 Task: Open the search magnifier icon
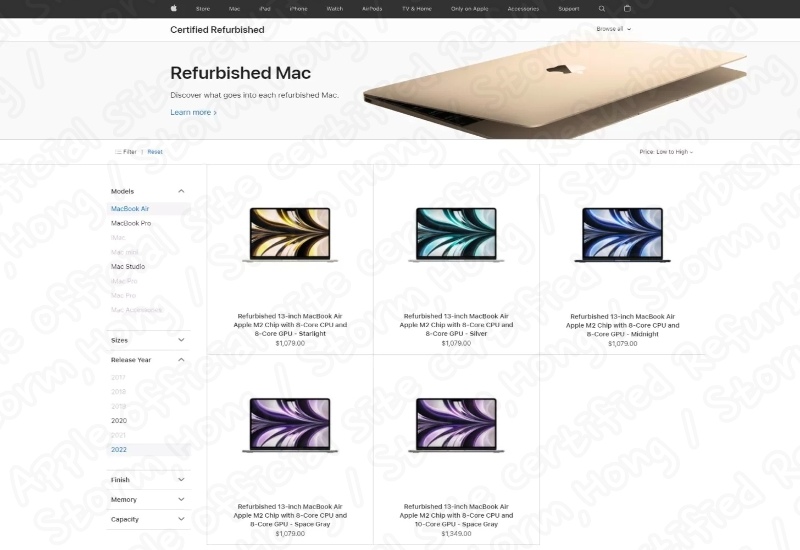pos(602,9)
